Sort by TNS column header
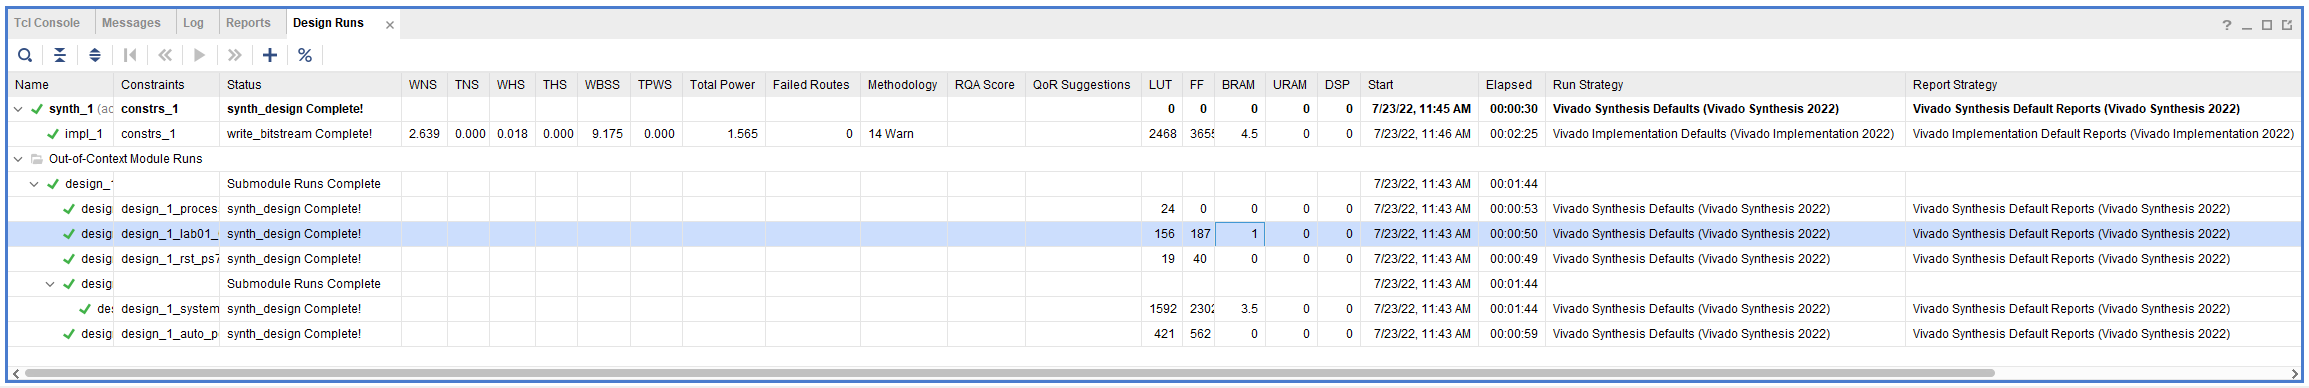This screenshot has height=388, width=2309. (x=468, y=85)
